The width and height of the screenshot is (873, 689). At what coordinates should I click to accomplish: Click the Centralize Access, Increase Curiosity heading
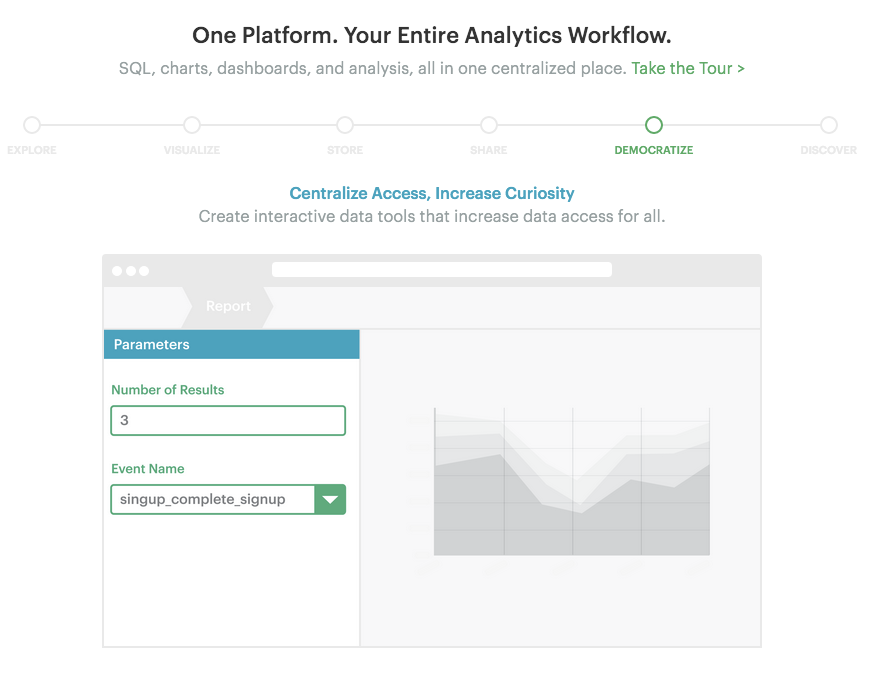[432, 193]
